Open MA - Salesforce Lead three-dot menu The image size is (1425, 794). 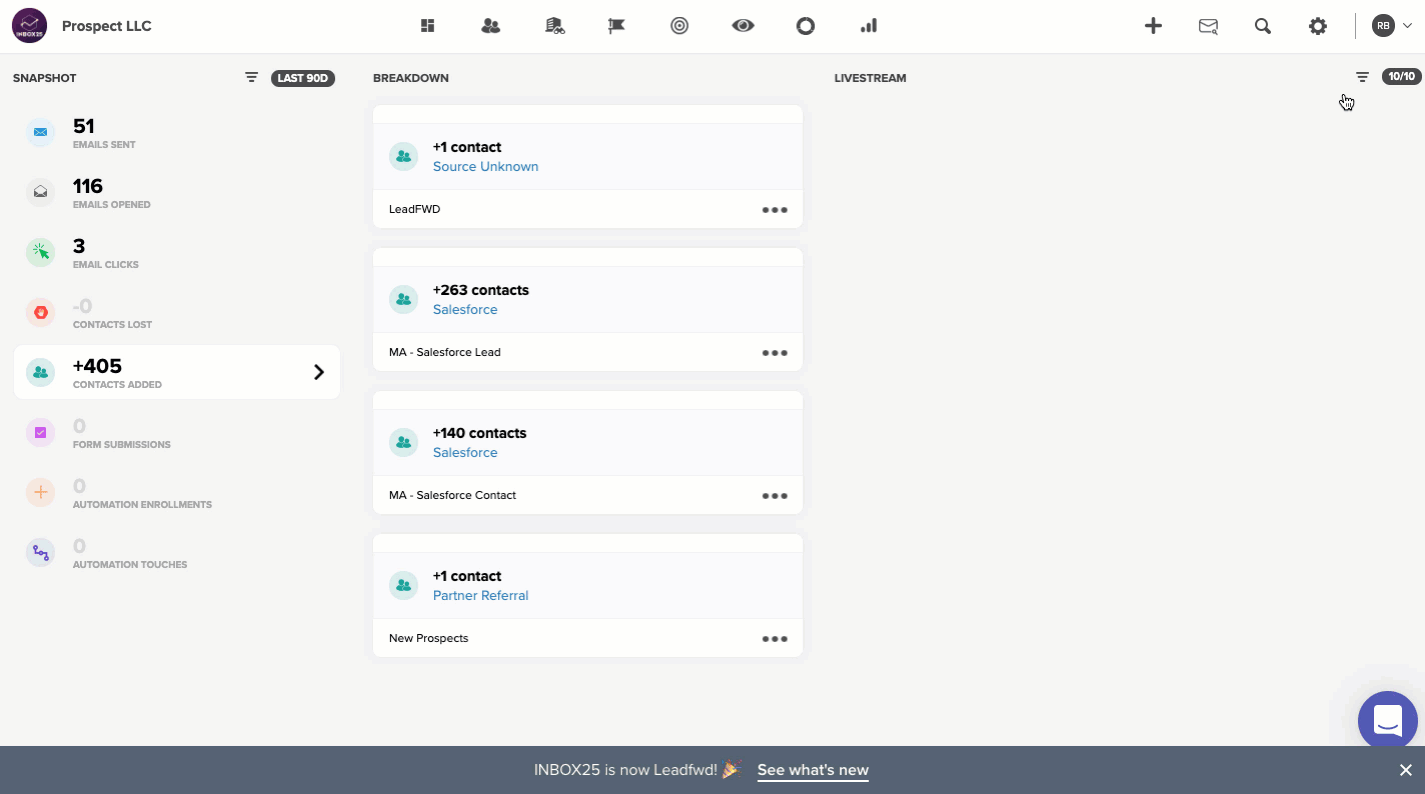pos(775,353)
